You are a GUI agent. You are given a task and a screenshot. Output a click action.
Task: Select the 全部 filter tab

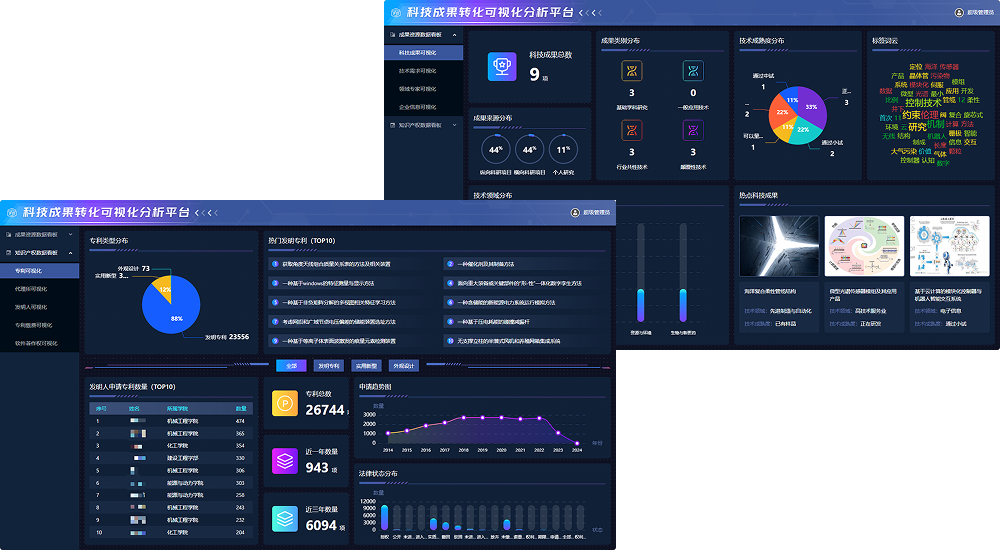(x=292, y=366)
